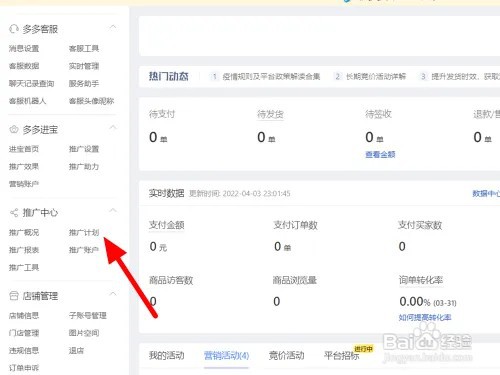Viewport: 500px width, 375px height.
Task: Open 店铺信息 sidebar entry
Action: [24, 315]
